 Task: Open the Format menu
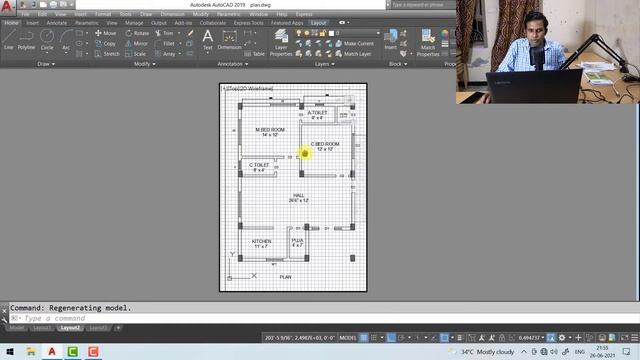click(103, 14)
